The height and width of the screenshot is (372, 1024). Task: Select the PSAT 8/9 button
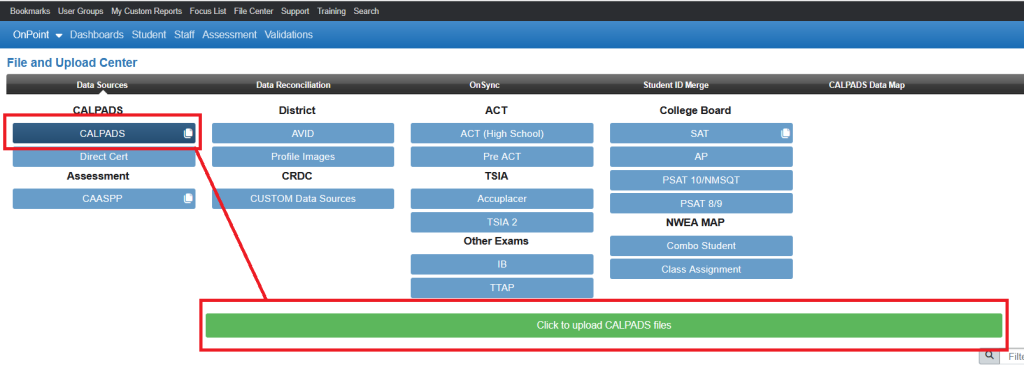pos(701,203)
